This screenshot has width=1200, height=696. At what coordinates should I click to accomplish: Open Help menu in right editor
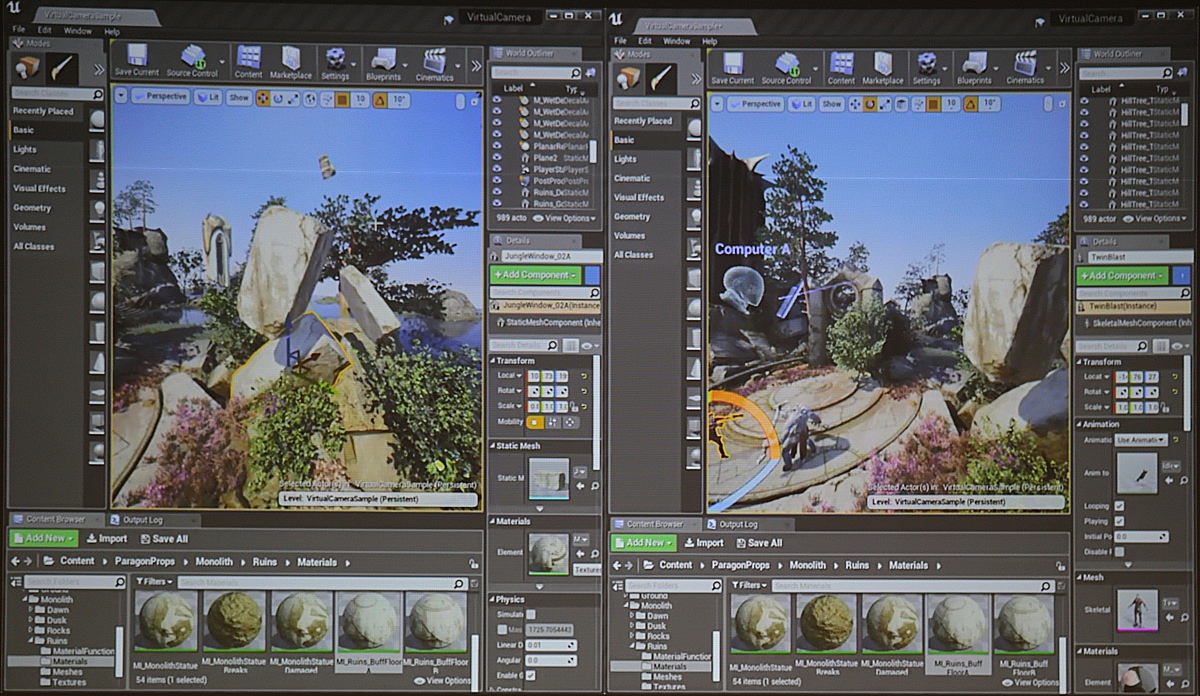click(x=710, y=41)
